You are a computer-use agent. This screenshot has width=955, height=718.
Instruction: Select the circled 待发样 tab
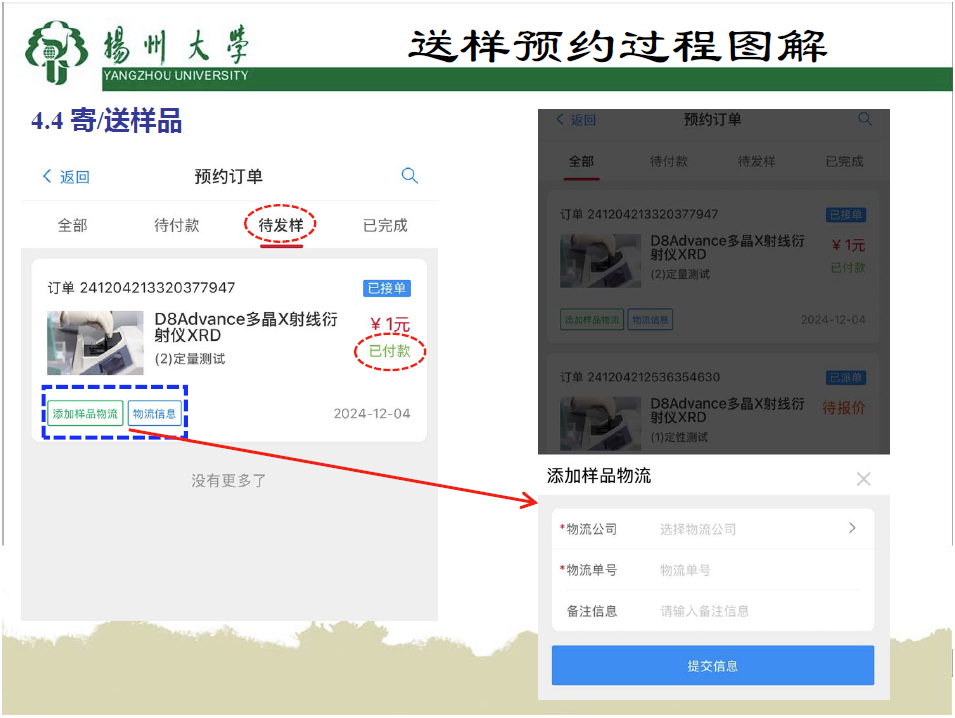[281, 226]
